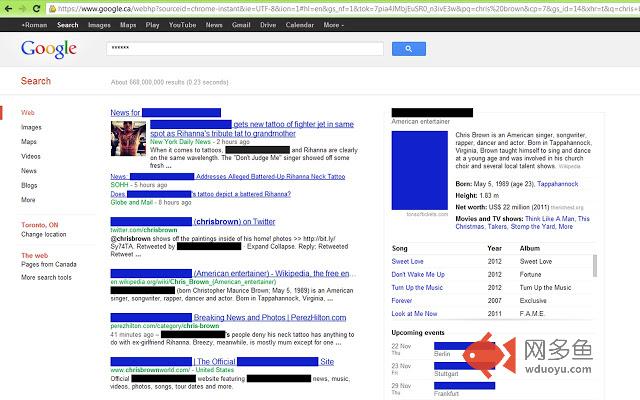Open the More menu in top bar
The width and height of the screenshot is (640, 400).
pos(333,25)
